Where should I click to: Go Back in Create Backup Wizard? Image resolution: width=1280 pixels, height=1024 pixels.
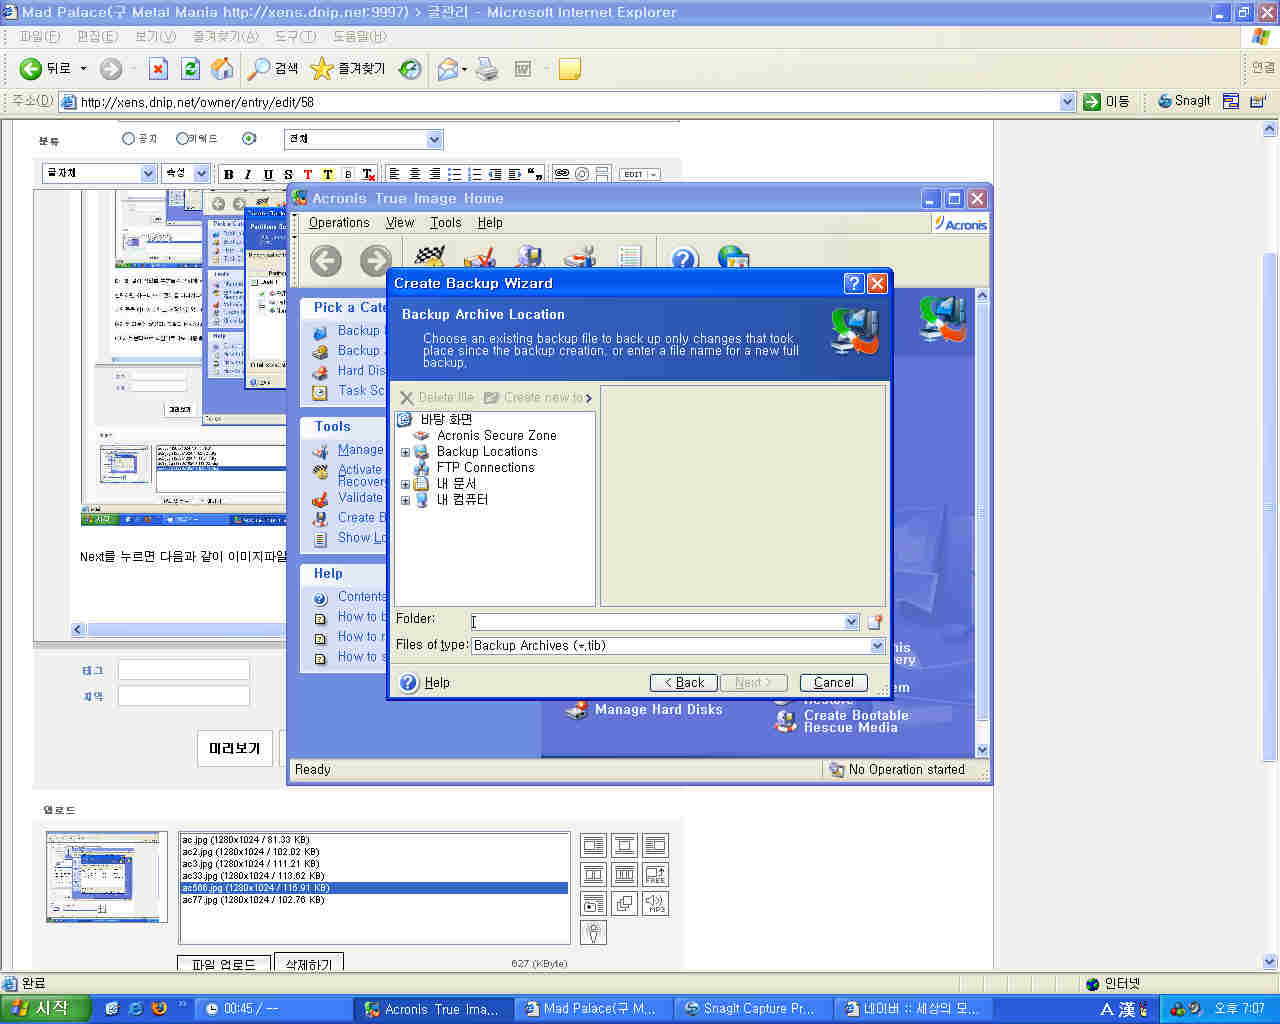683,683
